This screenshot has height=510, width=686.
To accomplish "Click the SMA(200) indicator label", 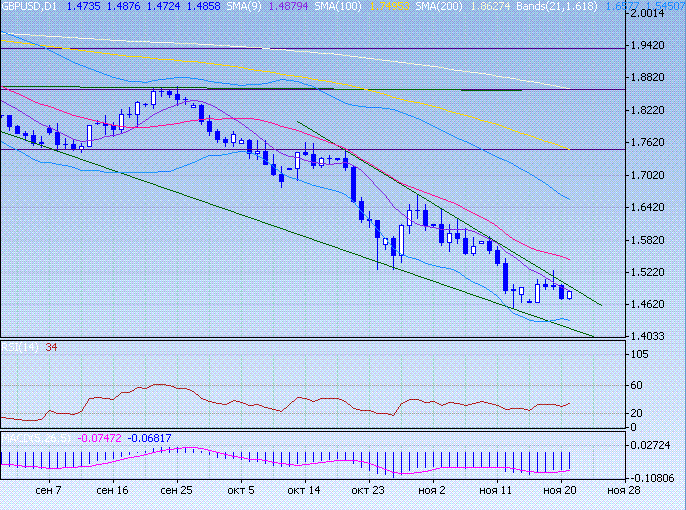I will (437, 6).
